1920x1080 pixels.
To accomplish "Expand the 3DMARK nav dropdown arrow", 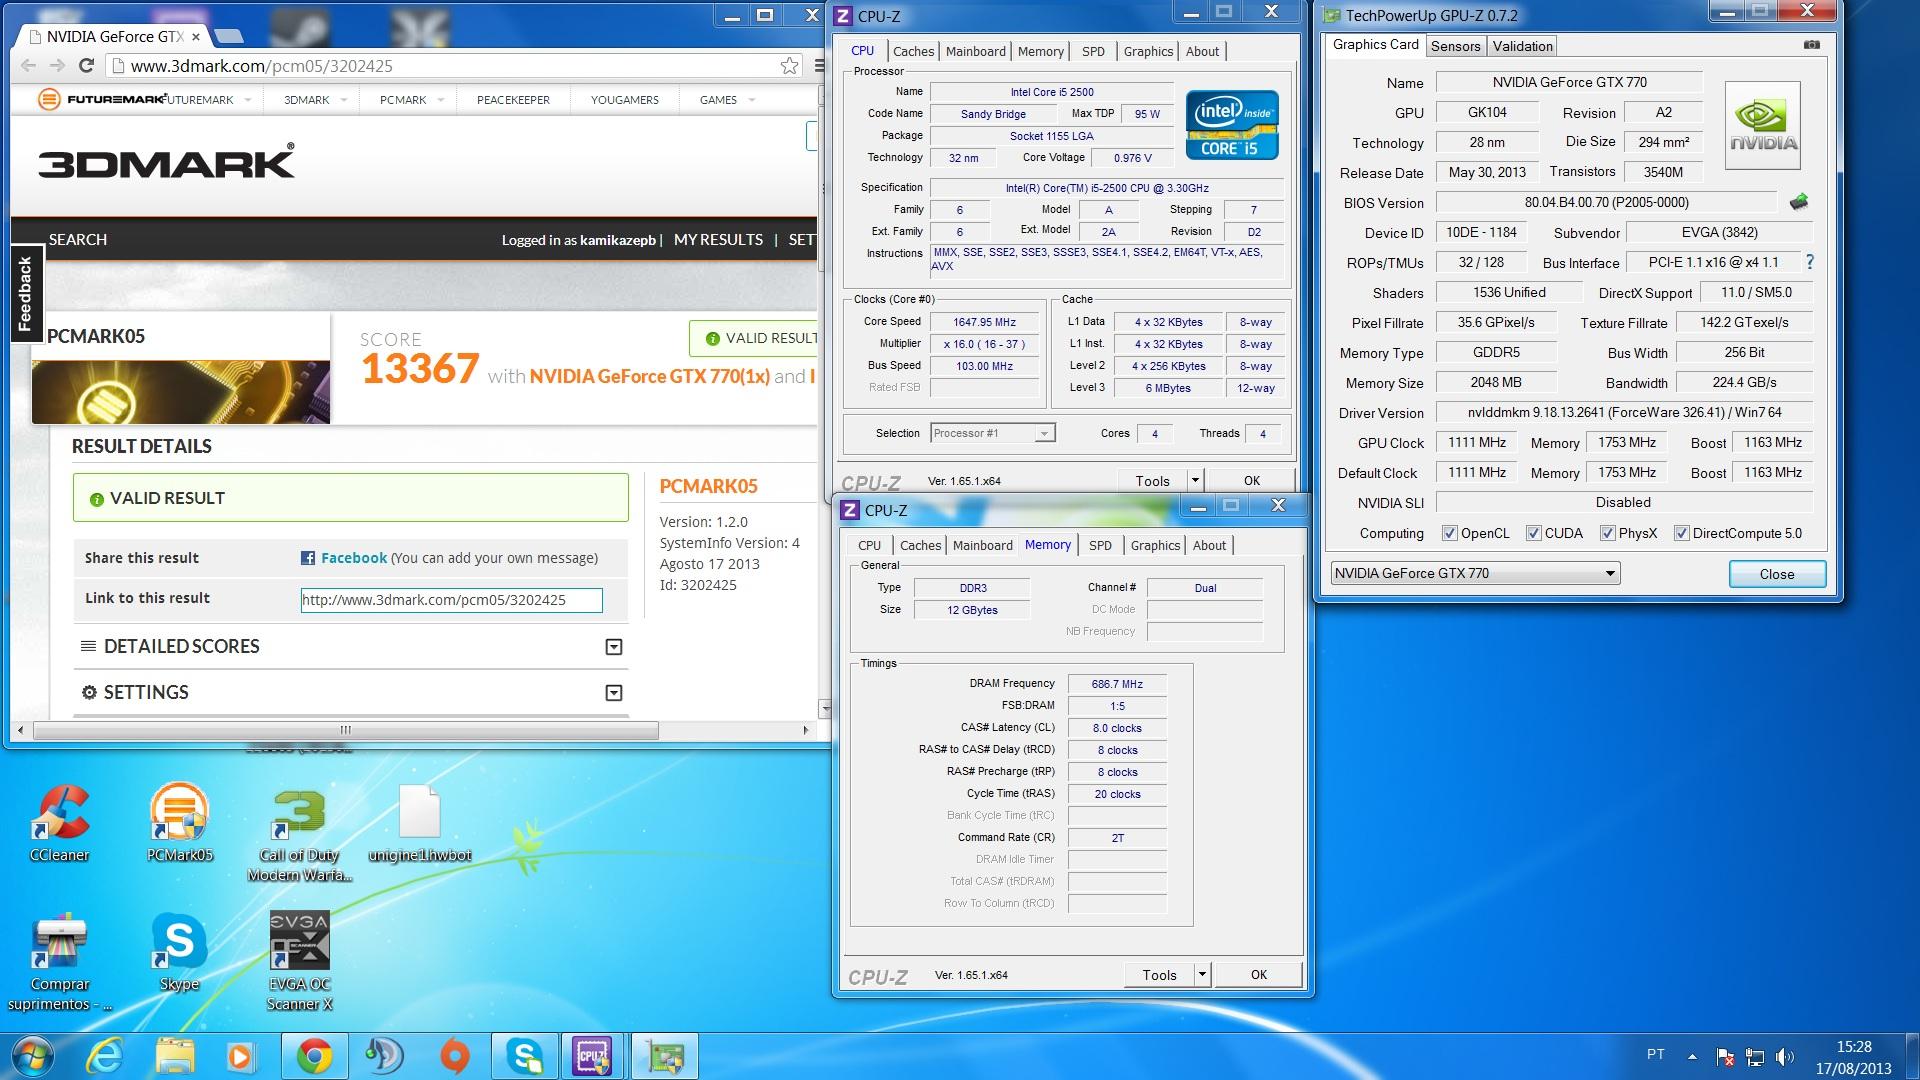I will [343, 100].
